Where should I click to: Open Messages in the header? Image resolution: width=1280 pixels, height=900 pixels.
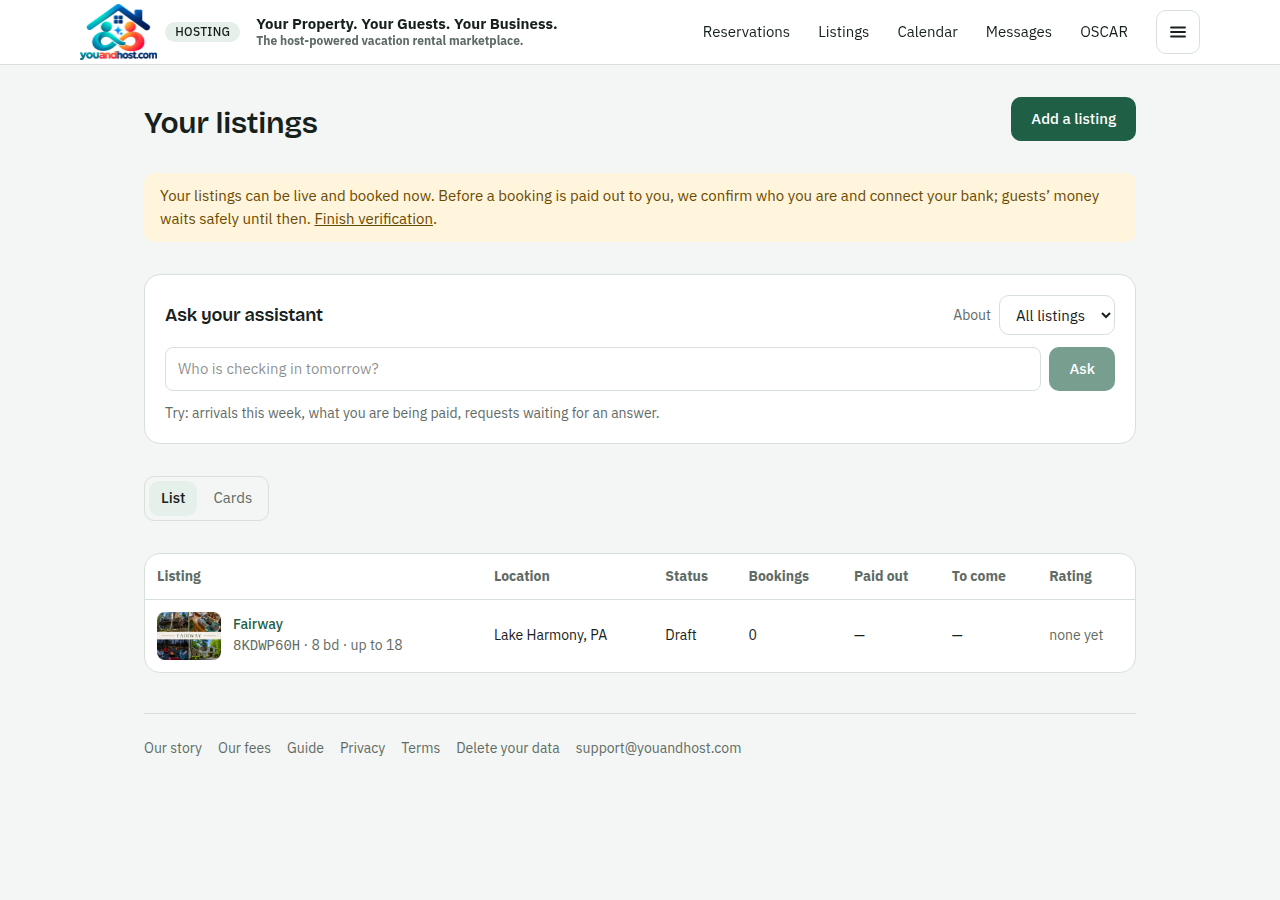pos(1018,32)
